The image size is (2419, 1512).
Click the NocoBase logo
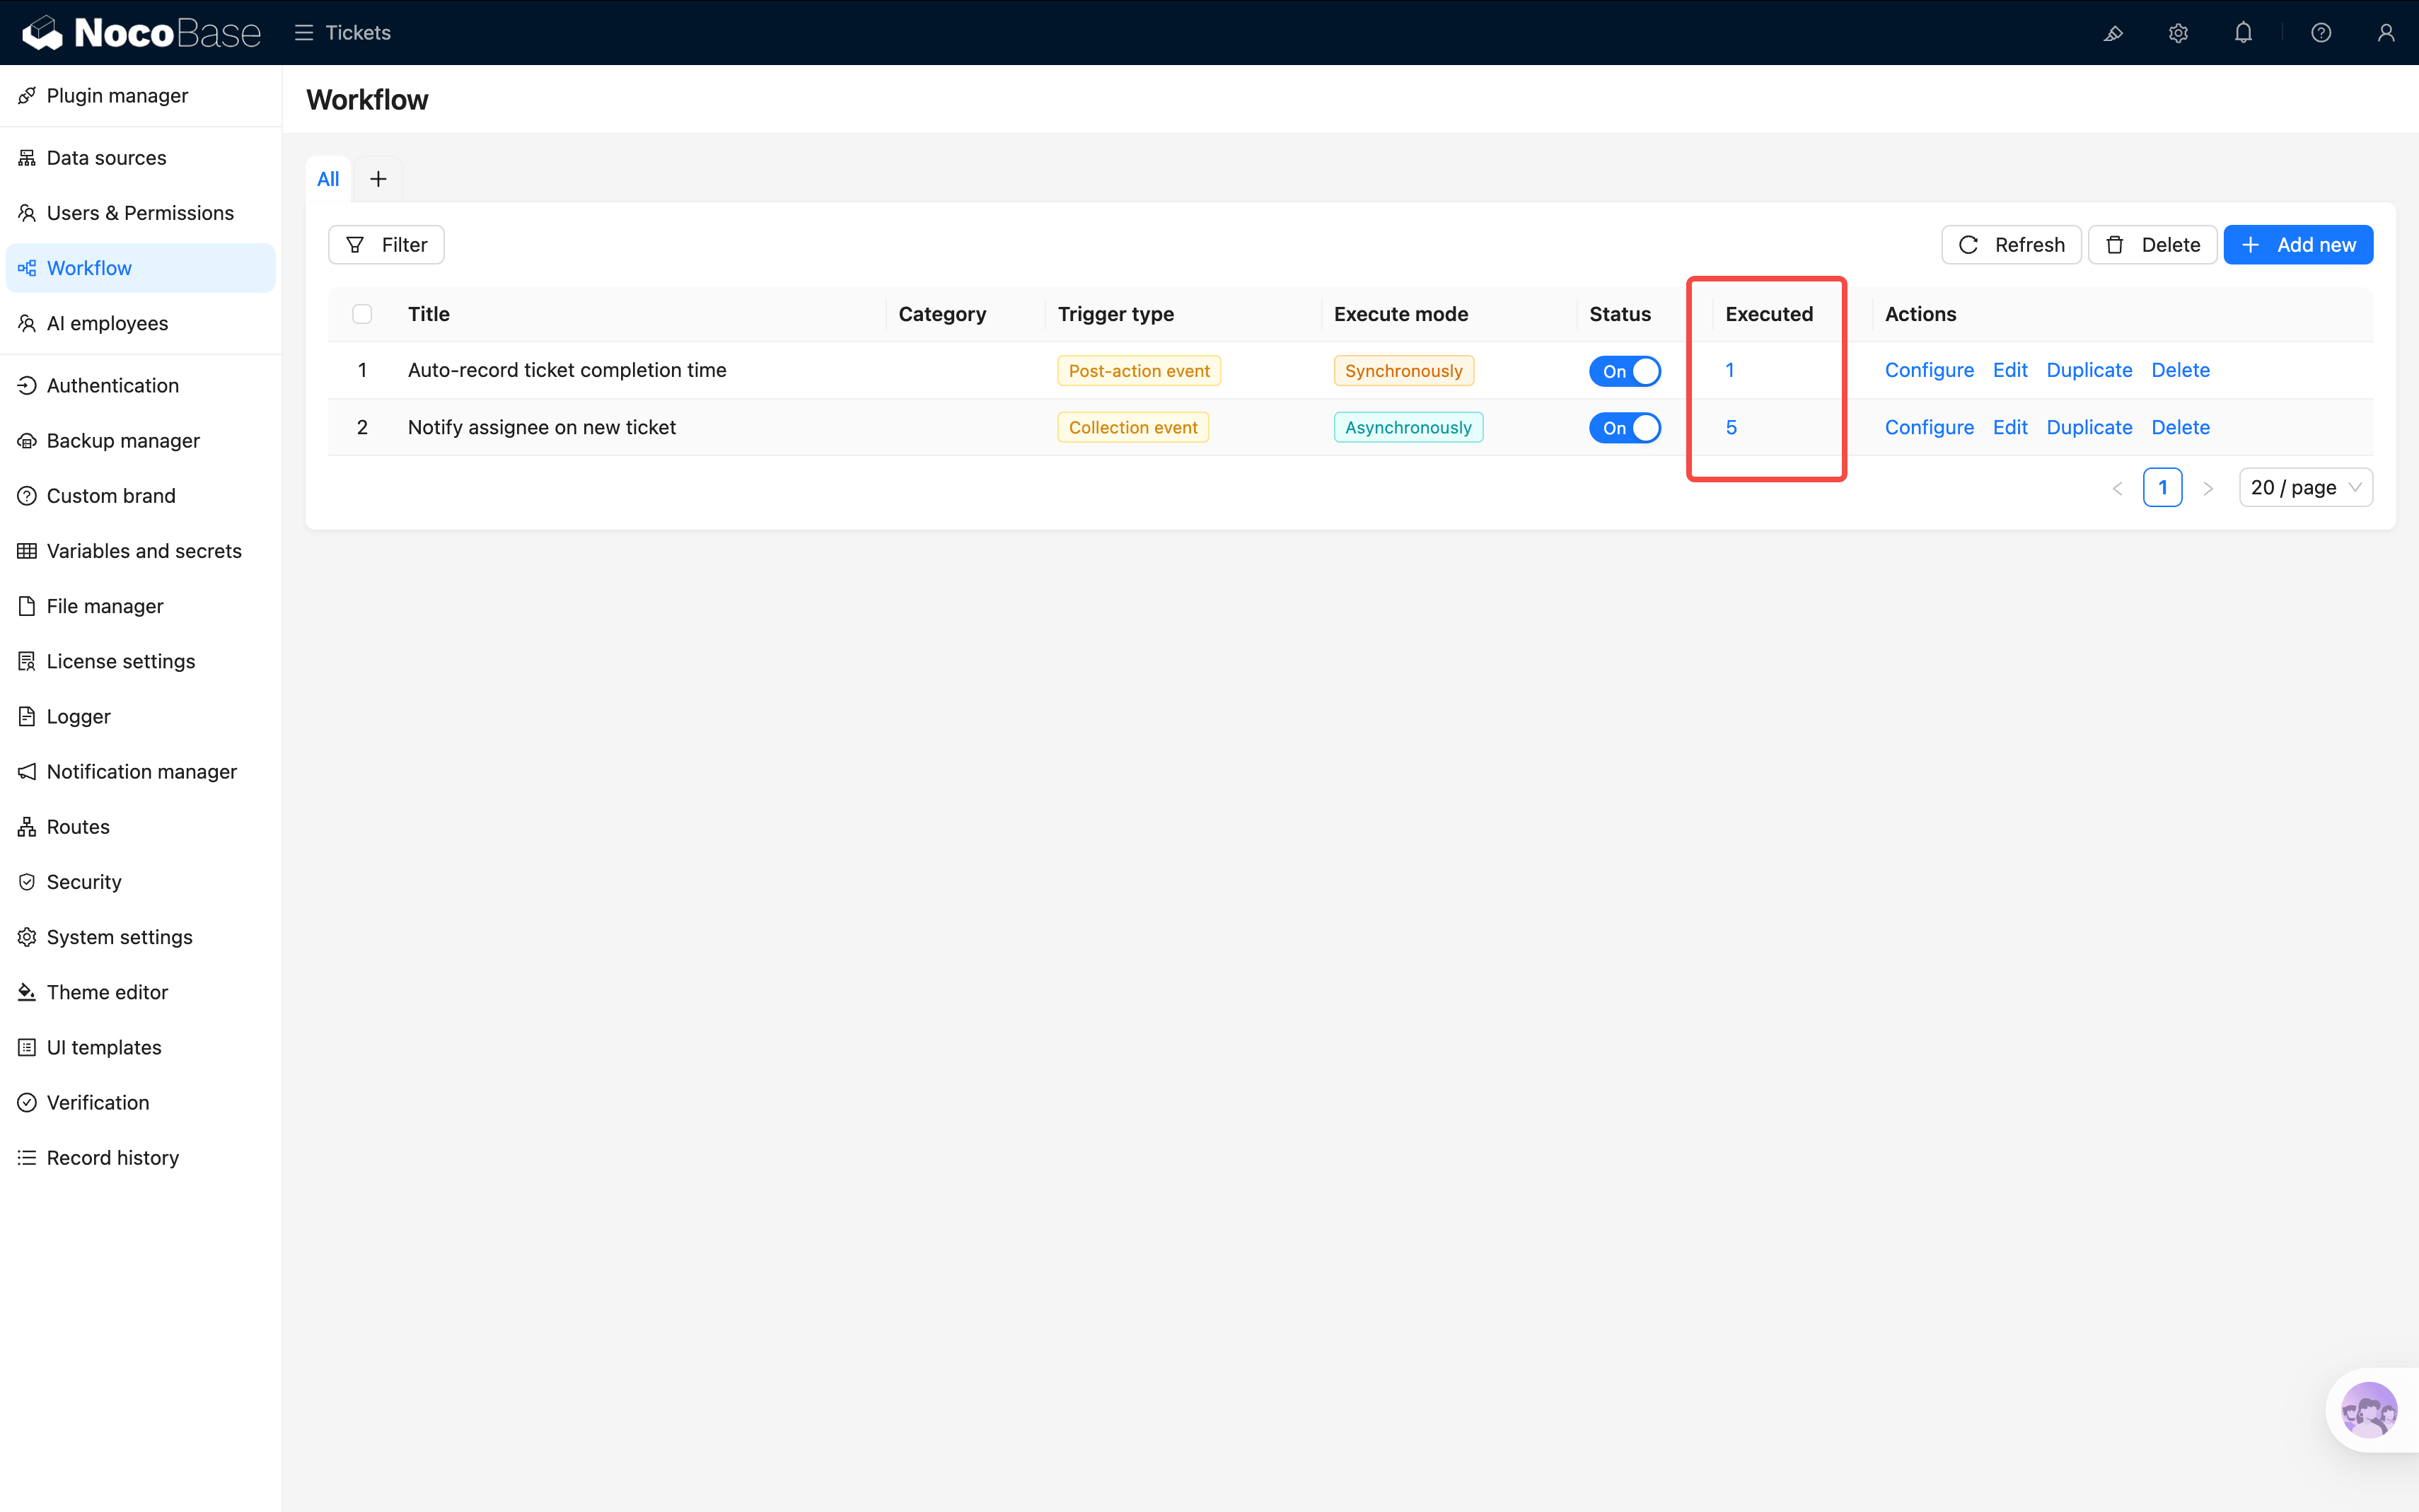tap(140, 32)
